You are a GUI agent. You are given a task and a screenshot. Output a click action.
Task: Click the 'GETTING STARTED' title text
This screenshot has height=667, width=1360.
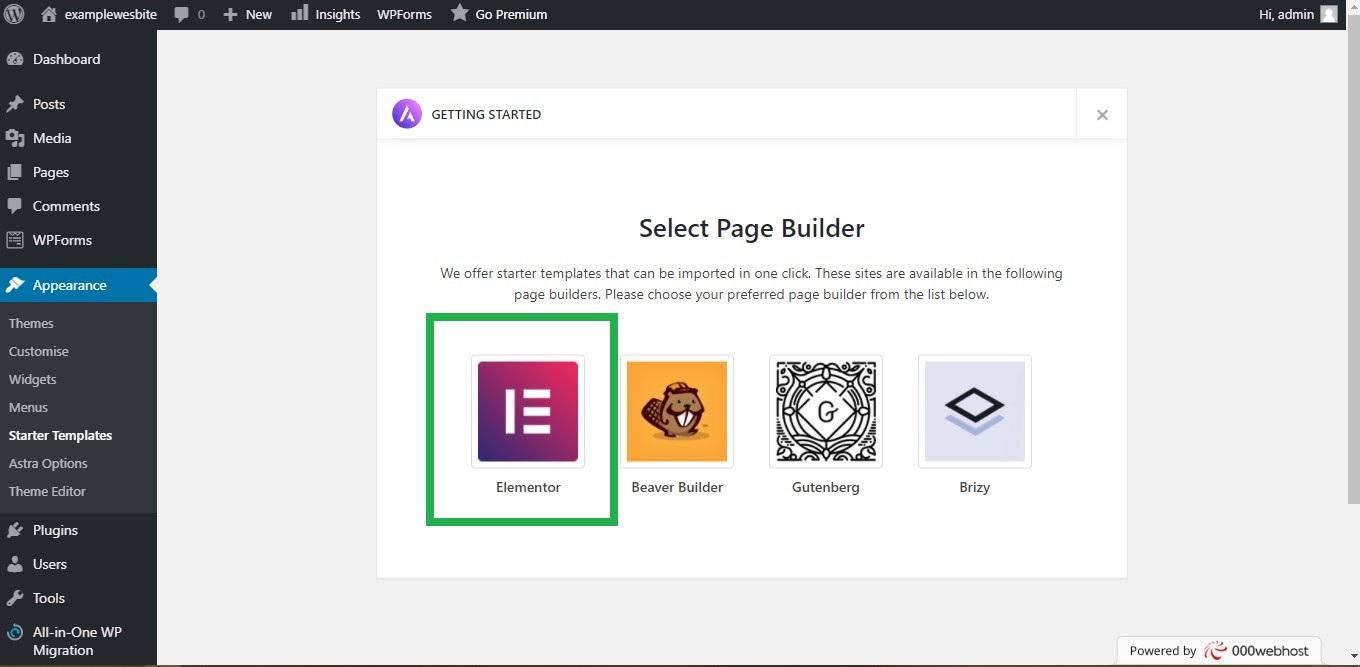click(x=486, y=114)
